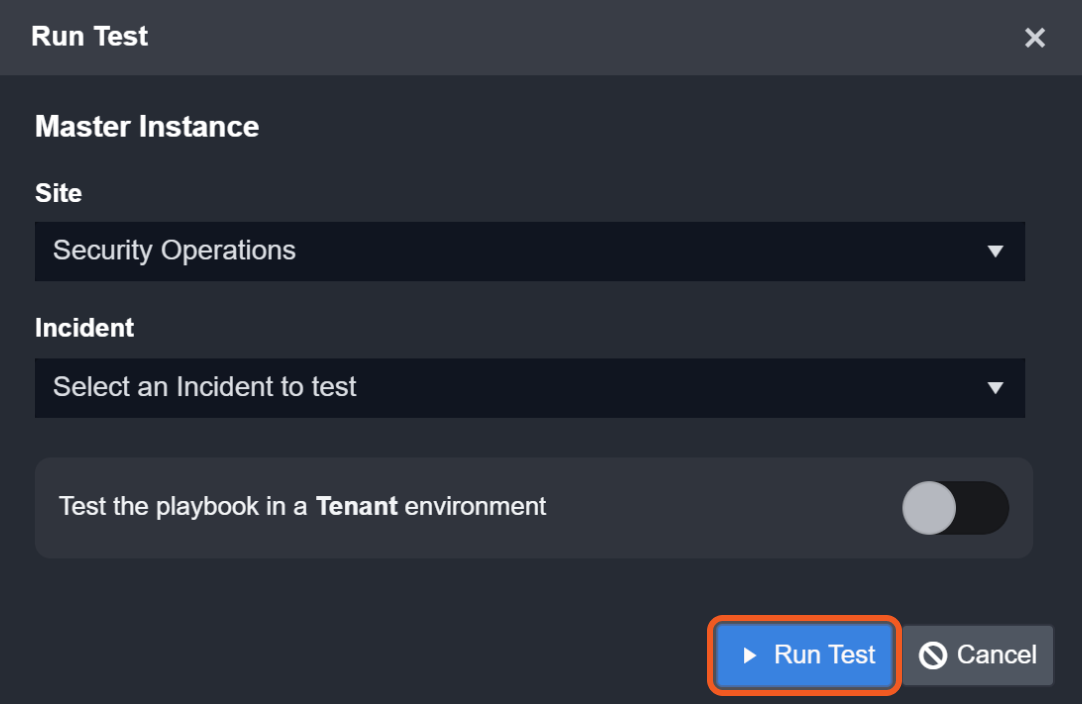Image resolution: width=1082 pixels, height=704 pixels.
Task: Open the Site dropdown showing Security Operations
Action: click(529, 251)
